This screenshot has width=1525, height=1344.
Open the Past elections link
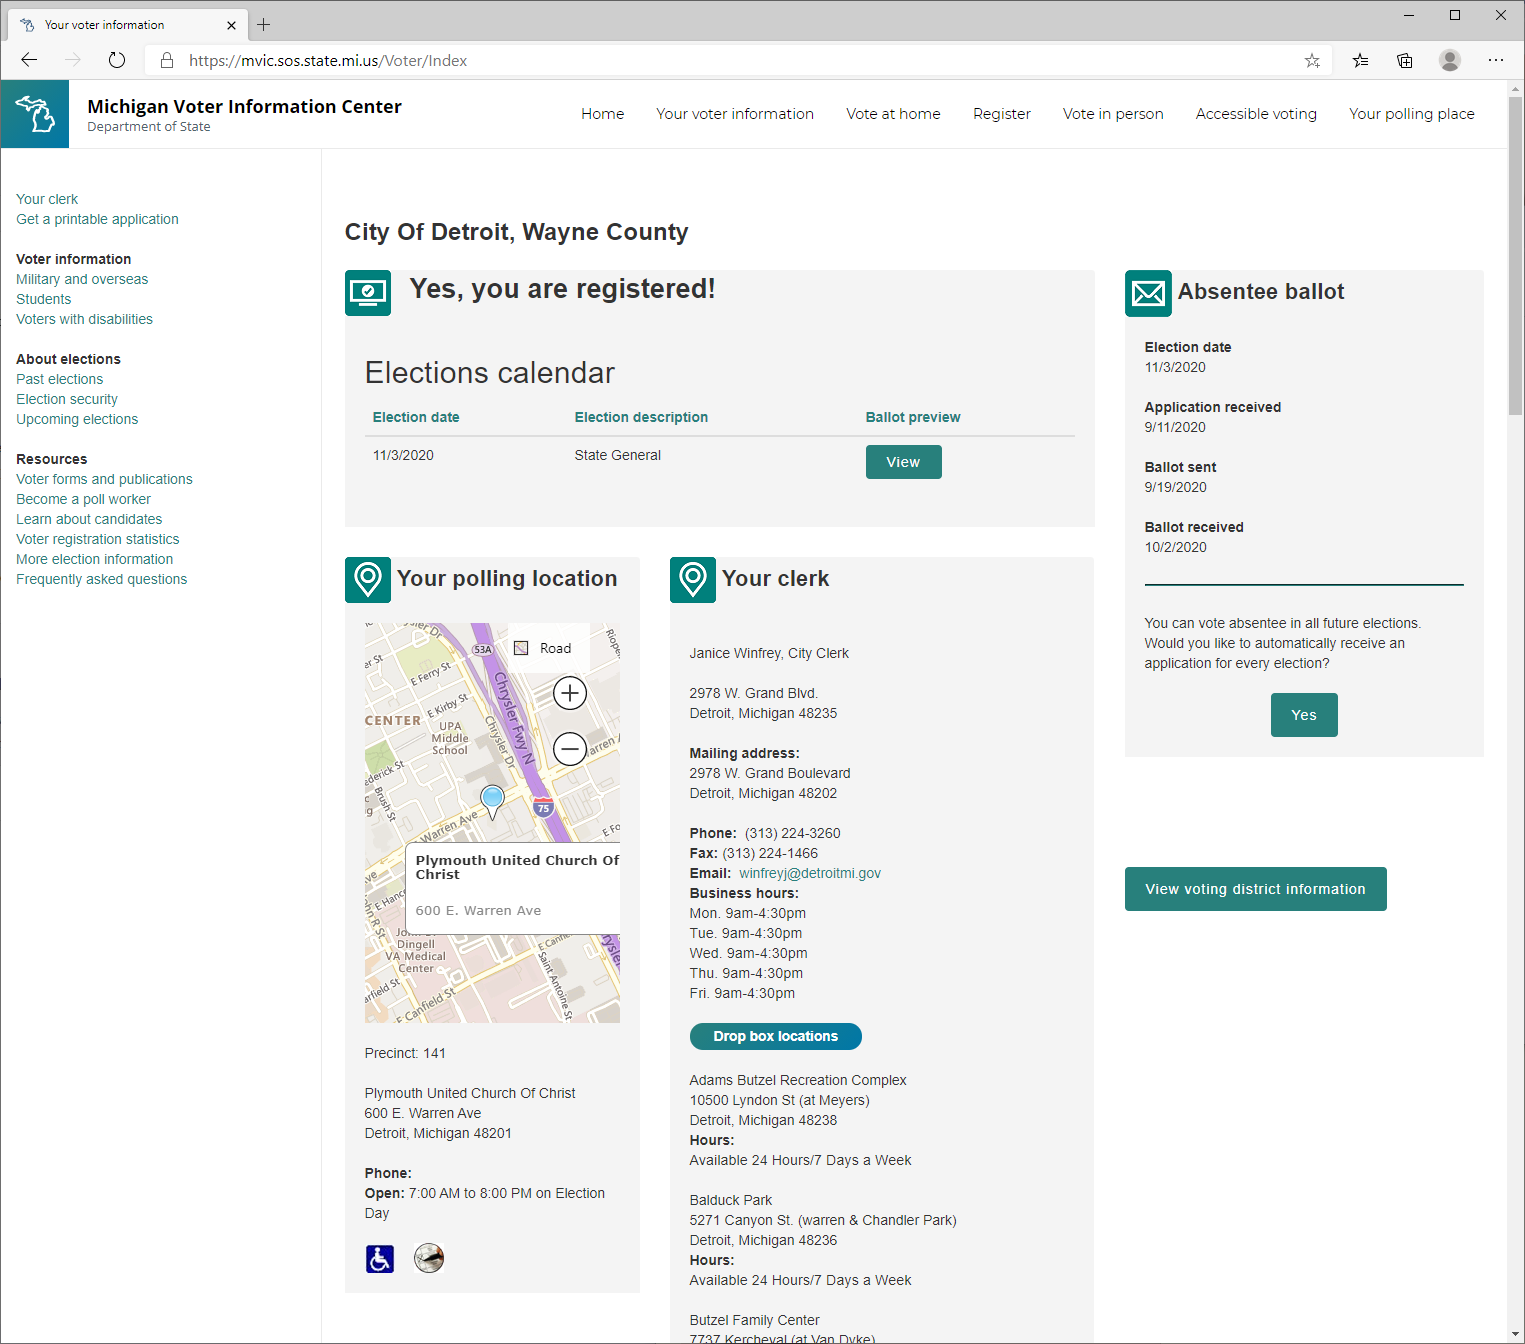pyautogui.click(x=59, y=379)
